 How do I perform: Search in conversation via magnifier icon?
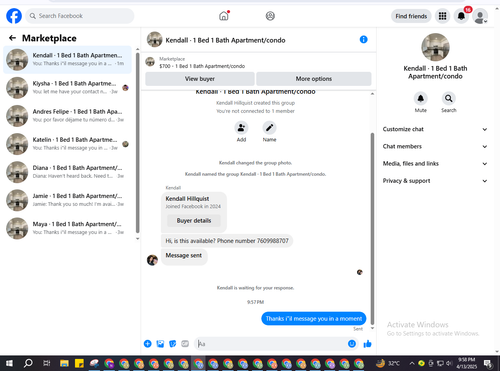(x=449, y=99)
